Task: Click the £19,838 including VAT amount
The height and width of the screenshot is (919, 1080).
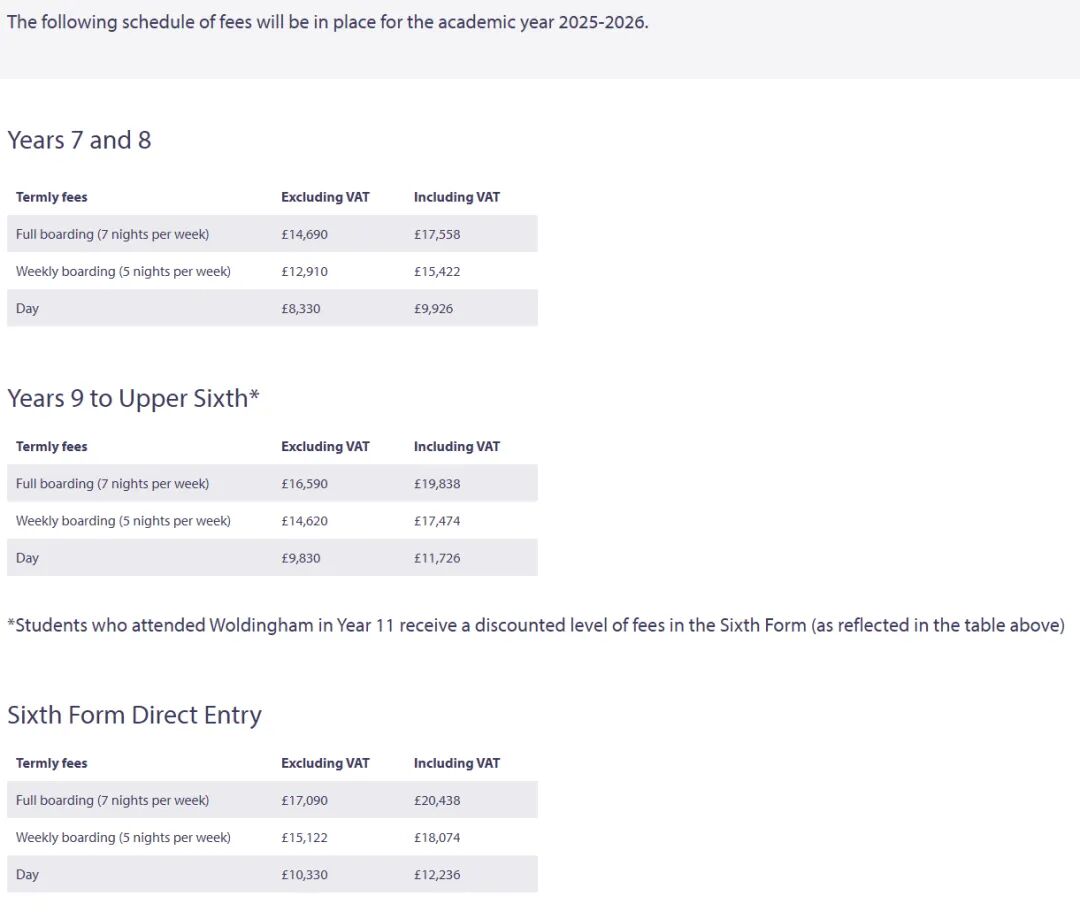Action: point(437,483)
